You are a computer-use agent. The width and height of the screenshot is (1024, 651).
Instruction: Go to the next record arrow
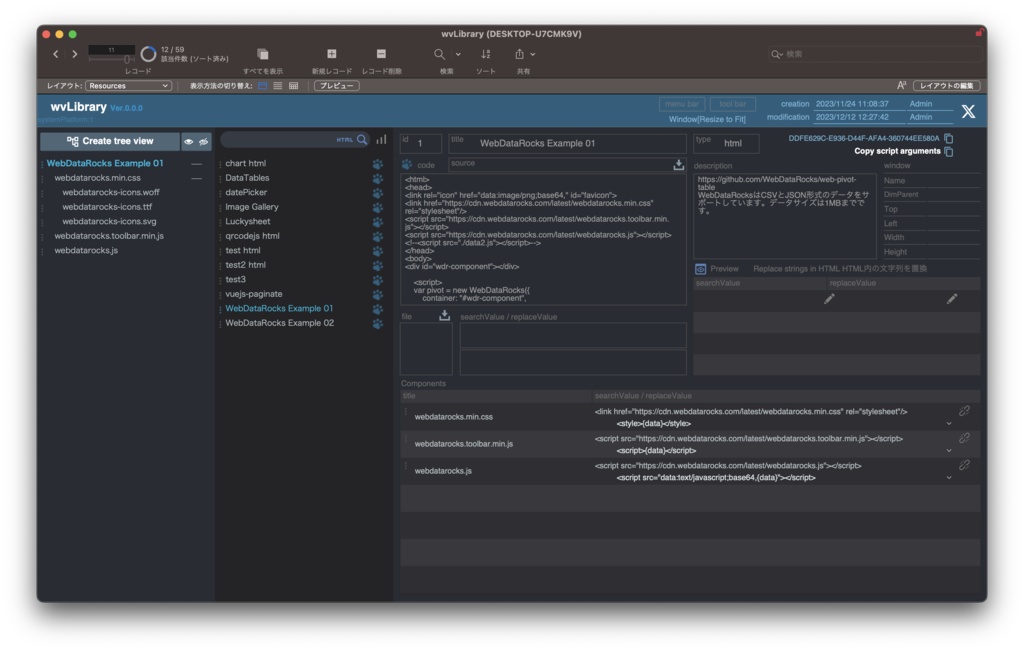(x=74, y=54)
